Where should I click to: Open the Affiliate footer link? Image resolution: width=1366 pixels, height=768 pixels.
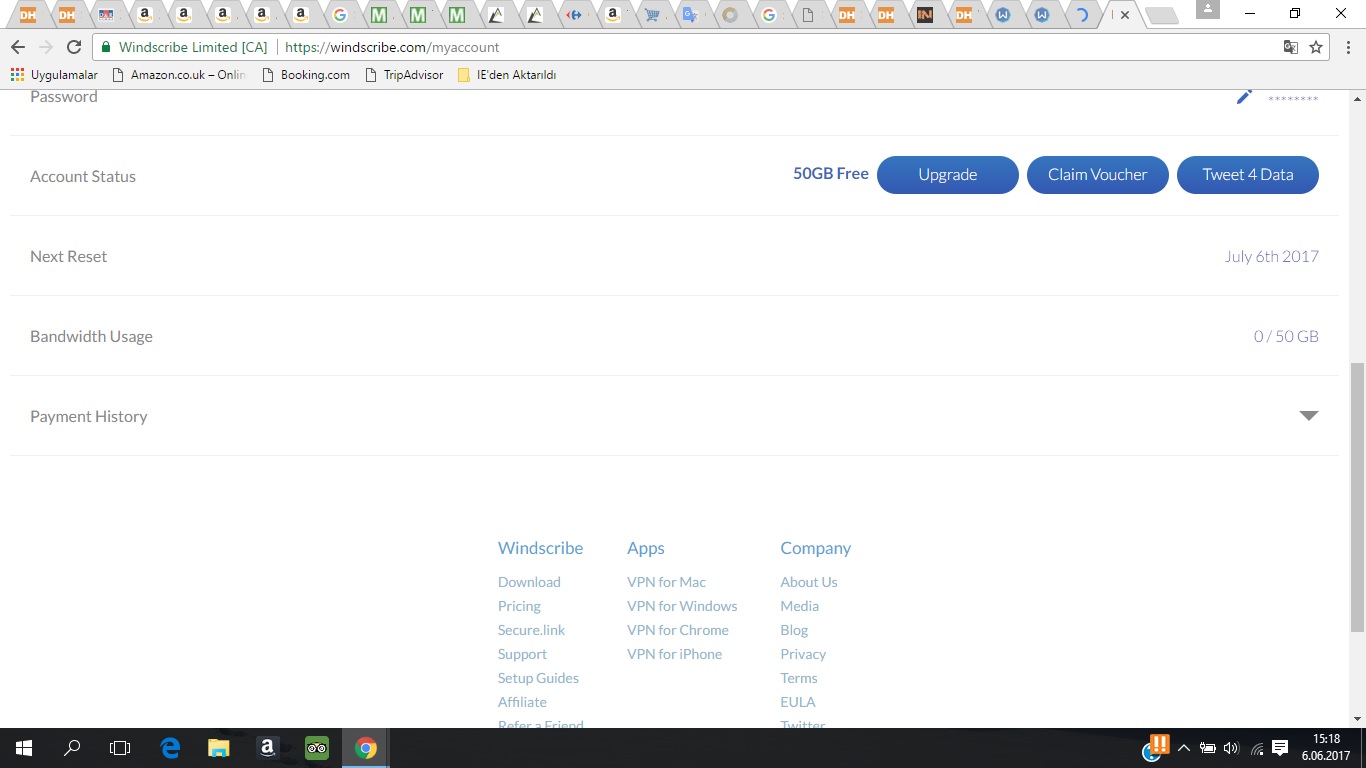tap(522, 702)
